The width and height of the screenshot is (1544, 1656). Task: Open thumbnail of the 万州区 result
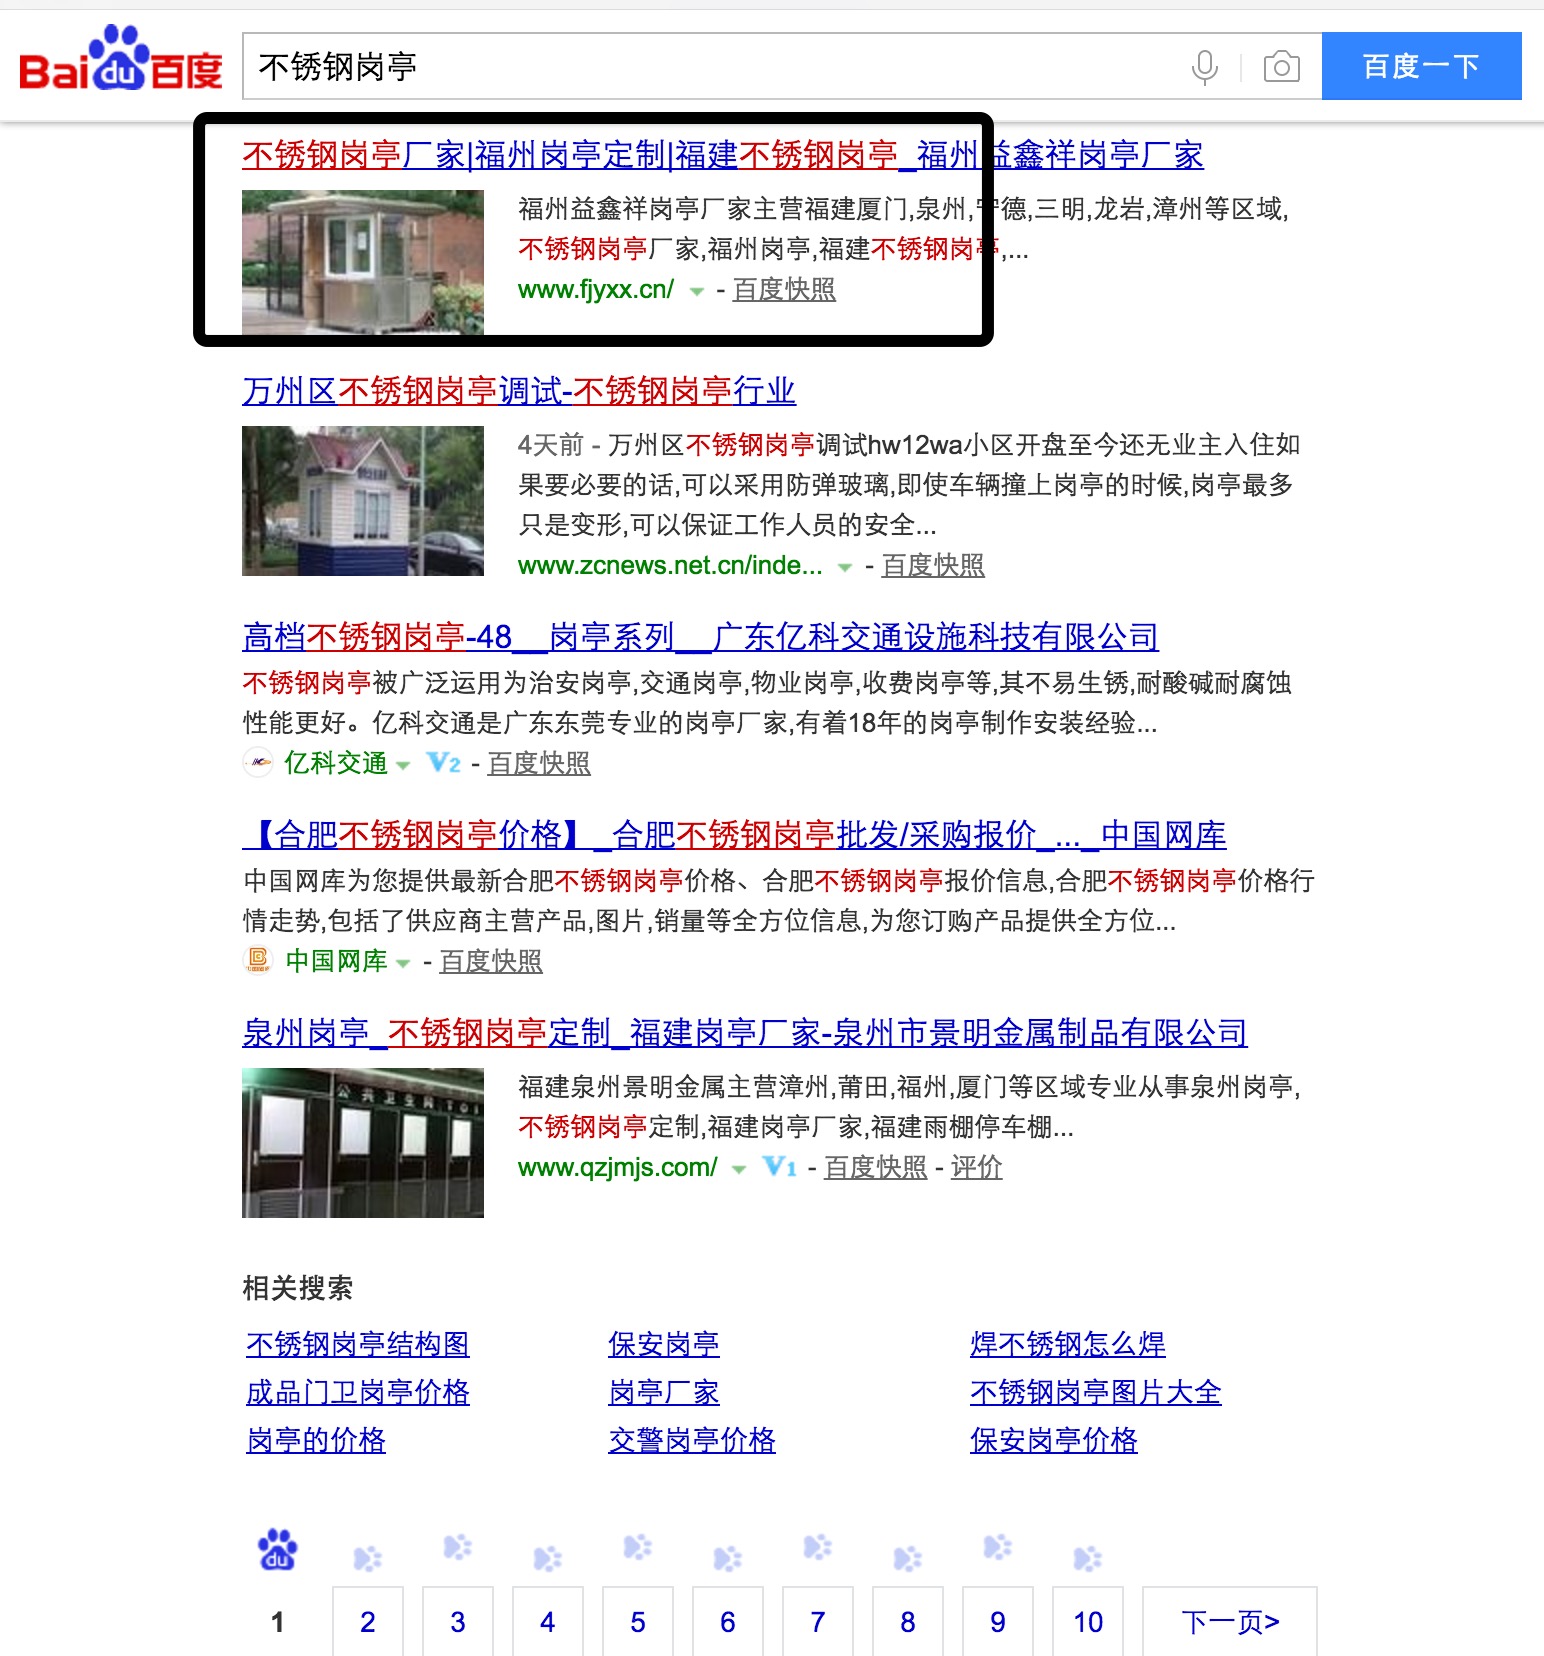pos(363,501)
